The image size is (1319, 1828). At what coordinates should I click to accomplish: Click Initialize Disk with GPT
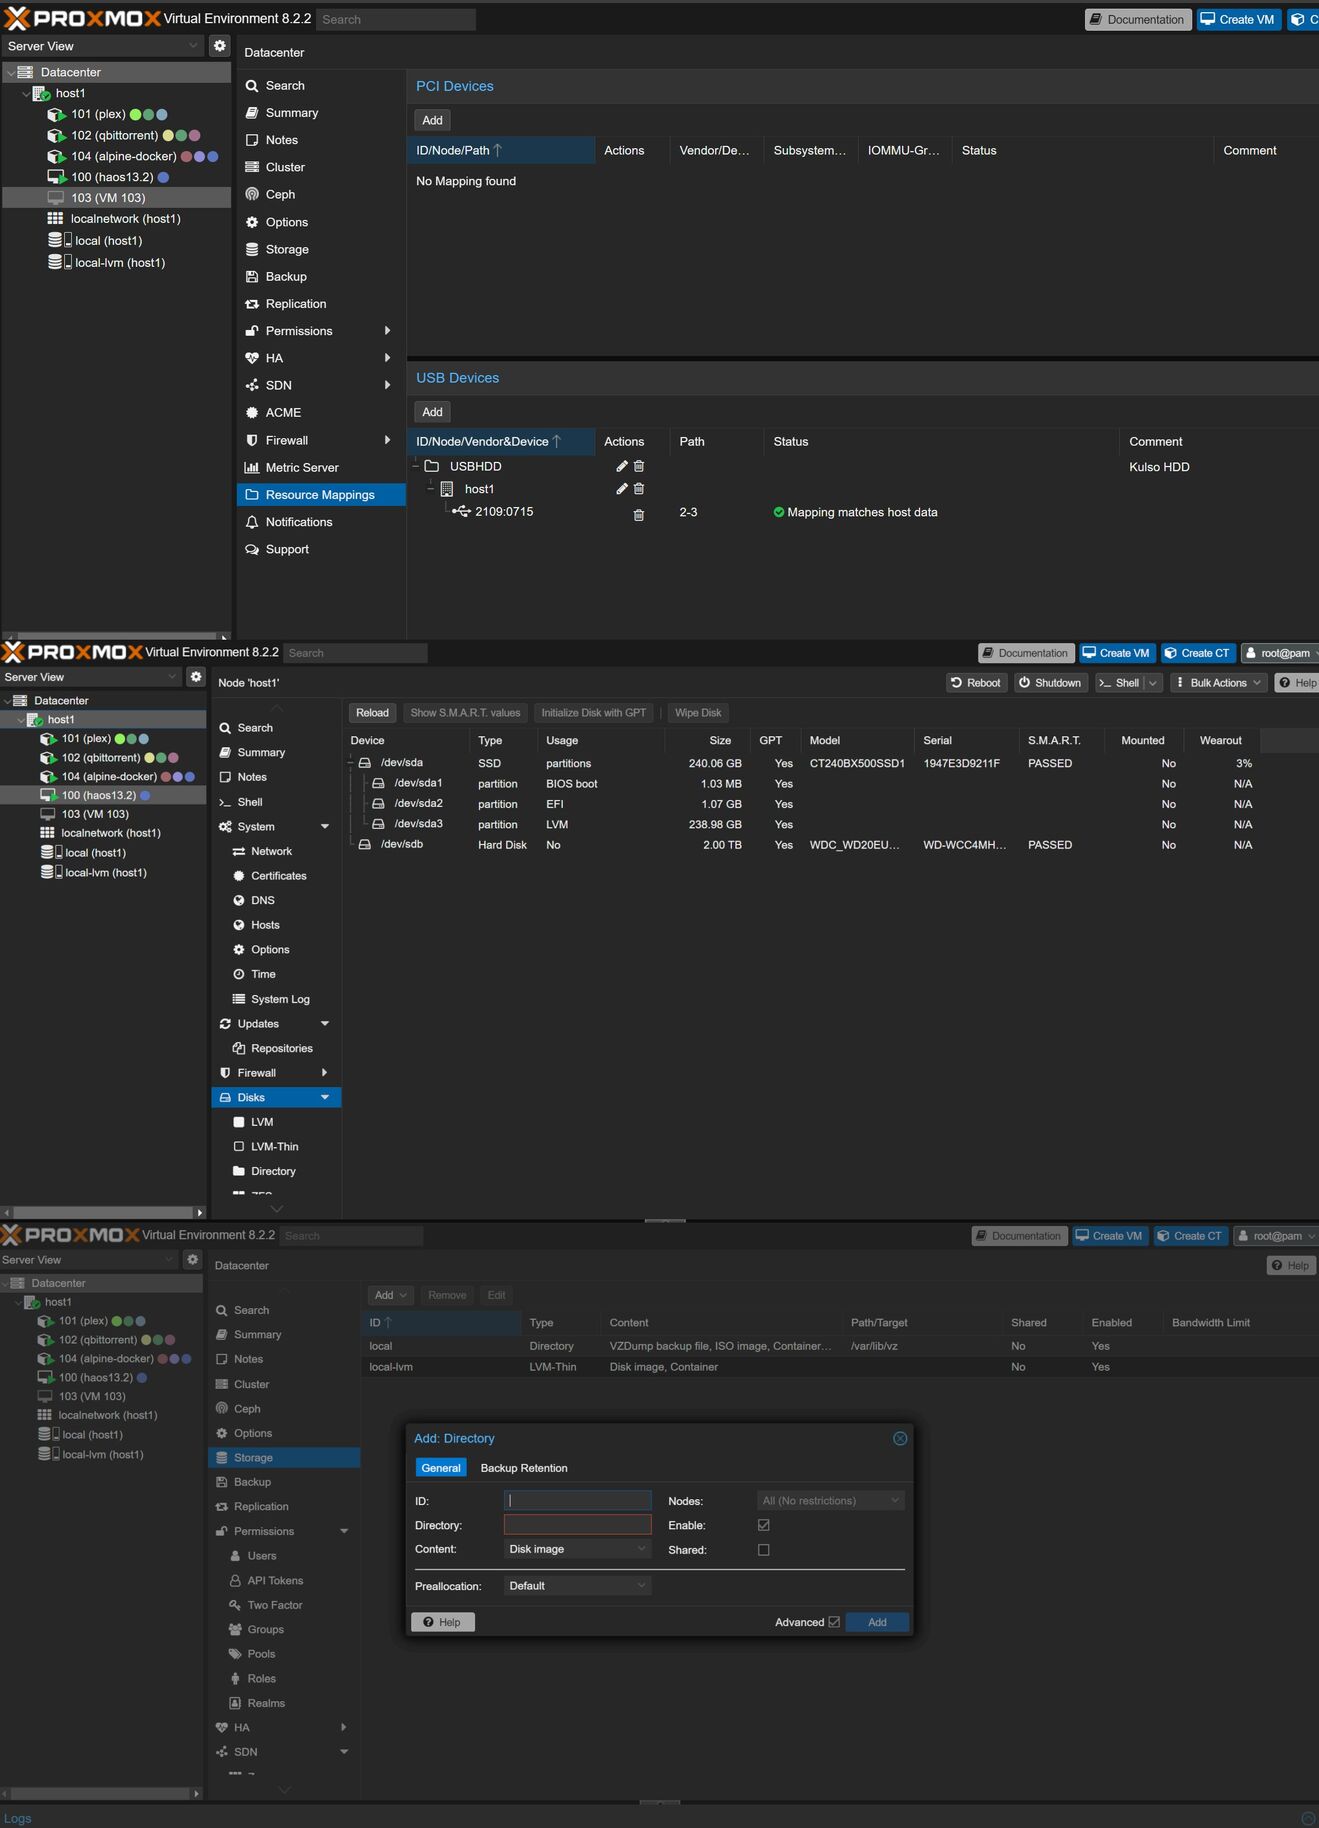click(x=594, y=713)
